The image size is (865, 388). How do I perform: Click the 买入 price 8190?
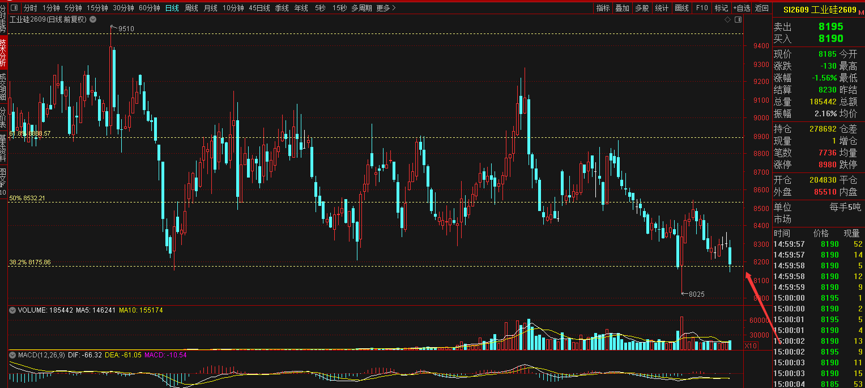[x=831, y=39]
